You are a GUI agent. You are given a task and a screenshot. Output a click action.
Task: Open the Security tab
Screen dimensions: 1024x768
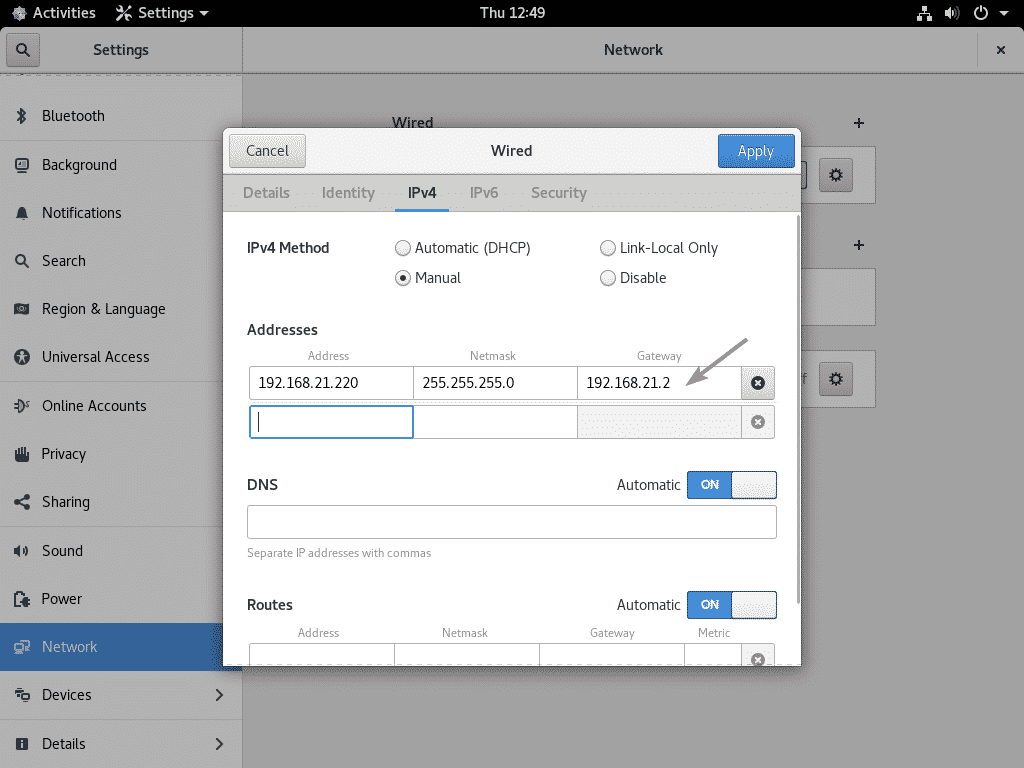tap(558, 193)
